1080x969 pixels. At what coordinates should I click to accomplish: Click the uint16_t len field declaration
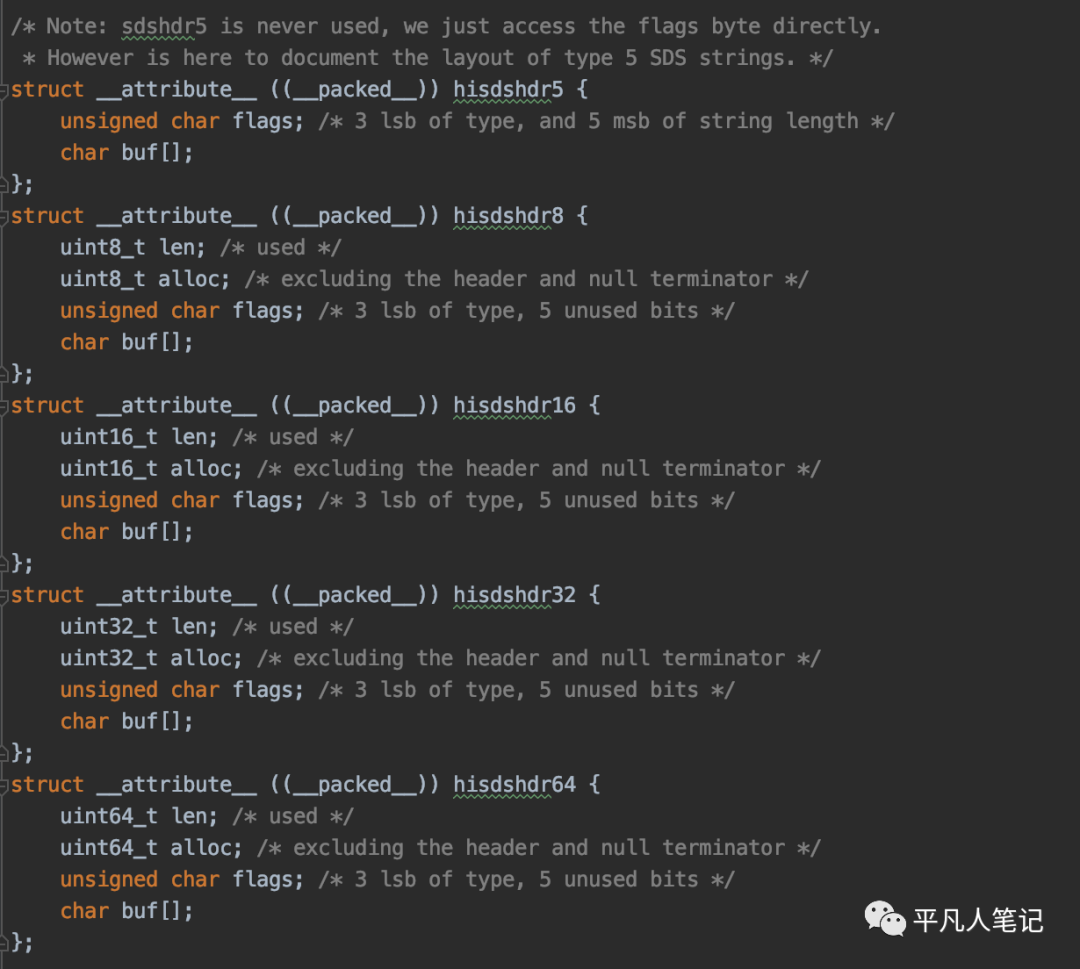coord(138,437)
